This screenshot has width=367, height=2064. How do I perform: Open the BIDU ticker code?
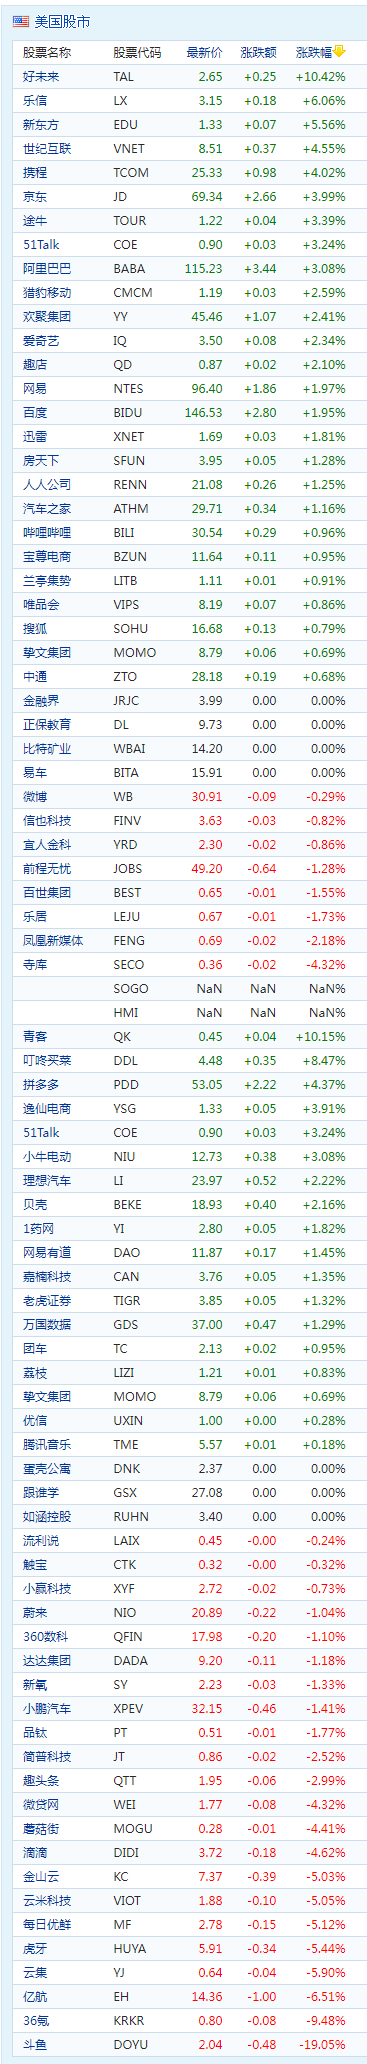[128, 412]
